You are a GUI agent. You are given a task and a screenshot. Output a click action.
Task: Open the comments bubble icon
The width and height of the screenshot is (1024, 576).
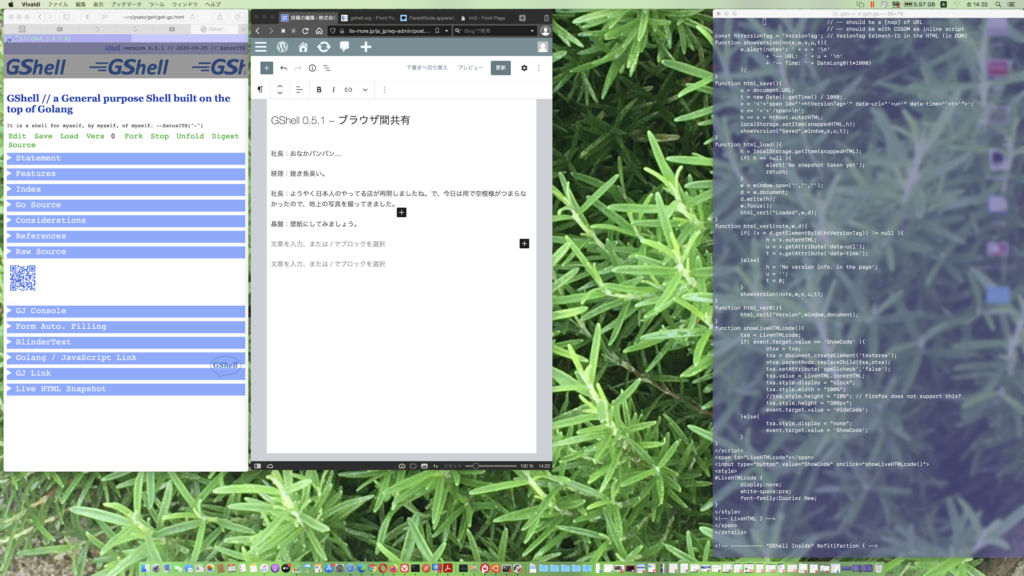tap(344, 47)
